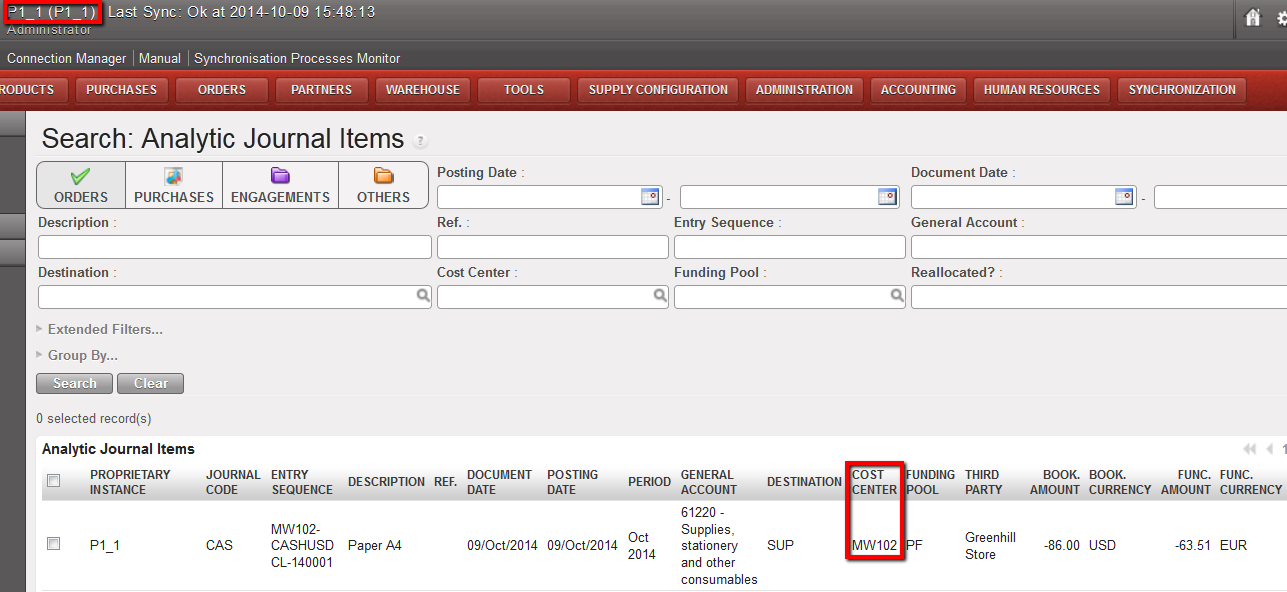The height and width of the screenshot is (592, 1287).
Task: Open the Manual link
Action: [160, 59]
